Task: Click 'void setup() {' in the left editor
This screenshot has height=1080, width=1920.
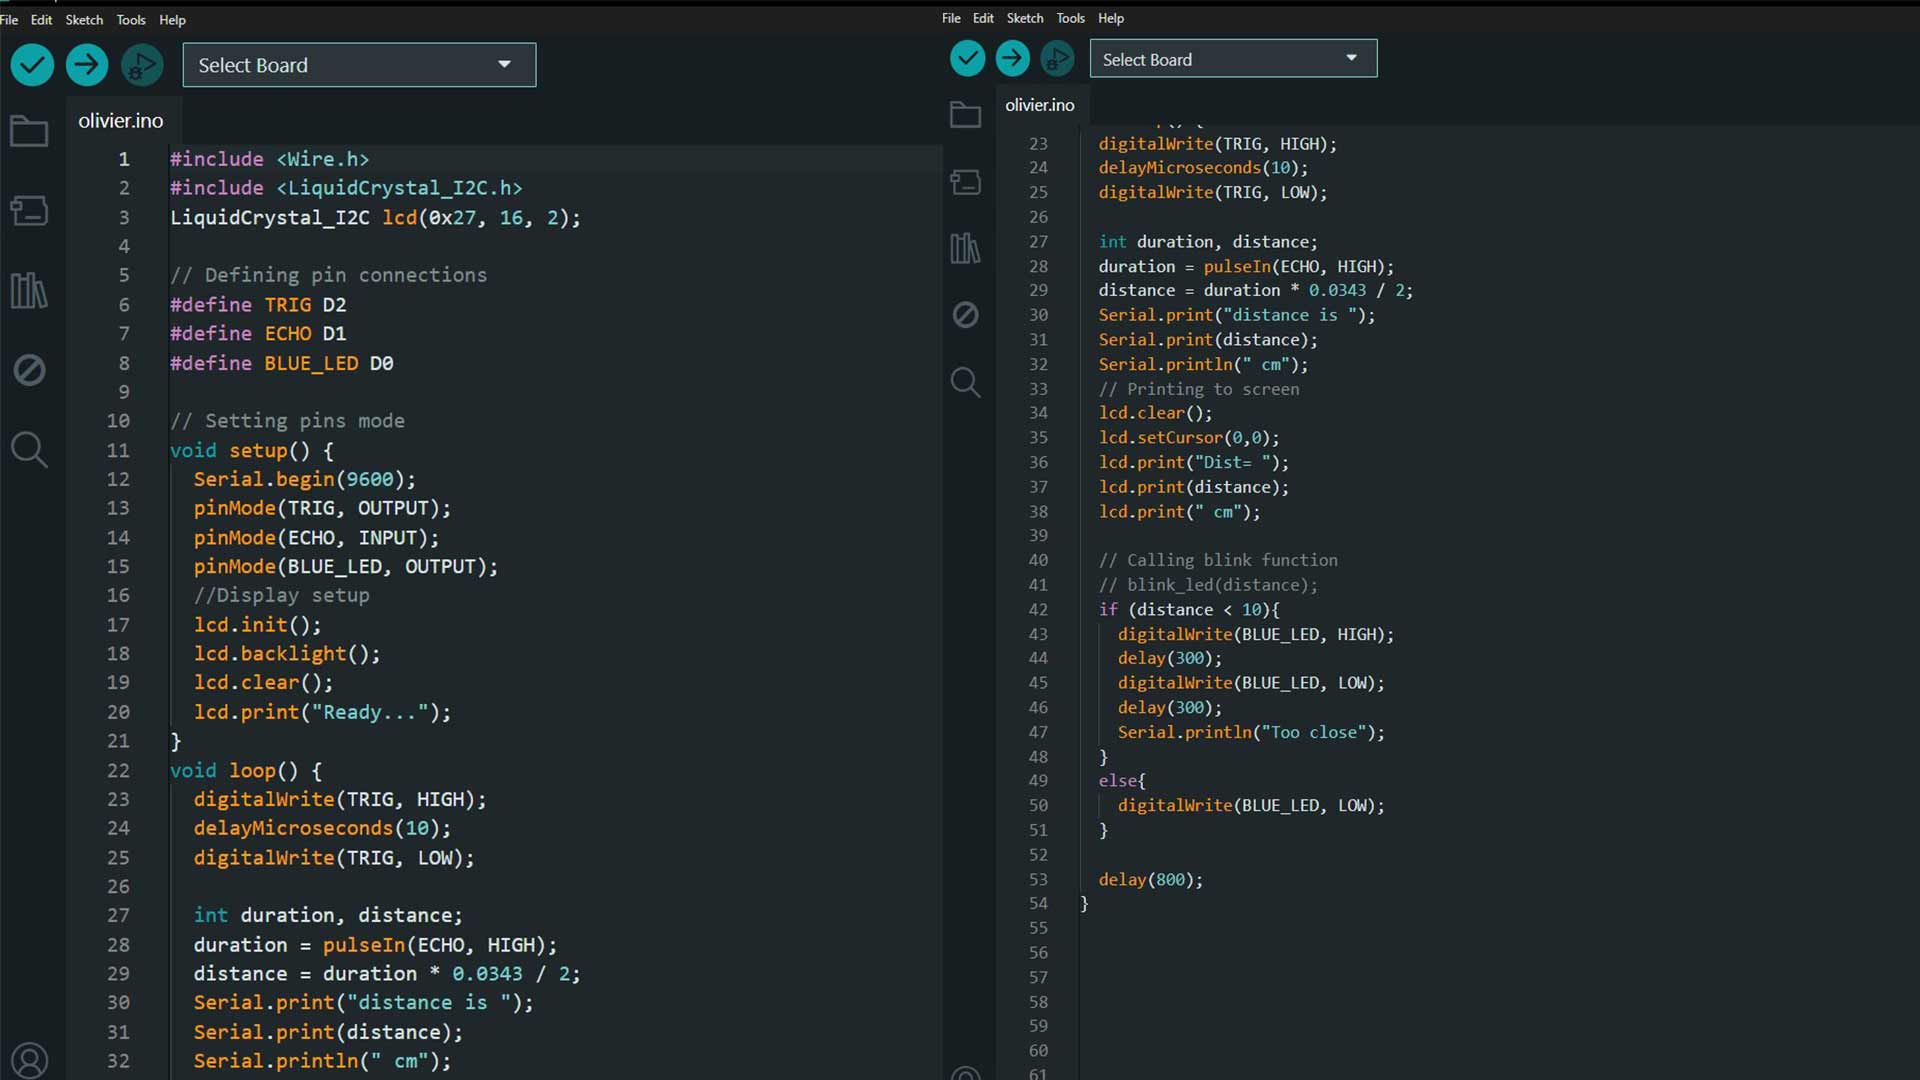Action: pyautogui.click(x=252, y=451)
